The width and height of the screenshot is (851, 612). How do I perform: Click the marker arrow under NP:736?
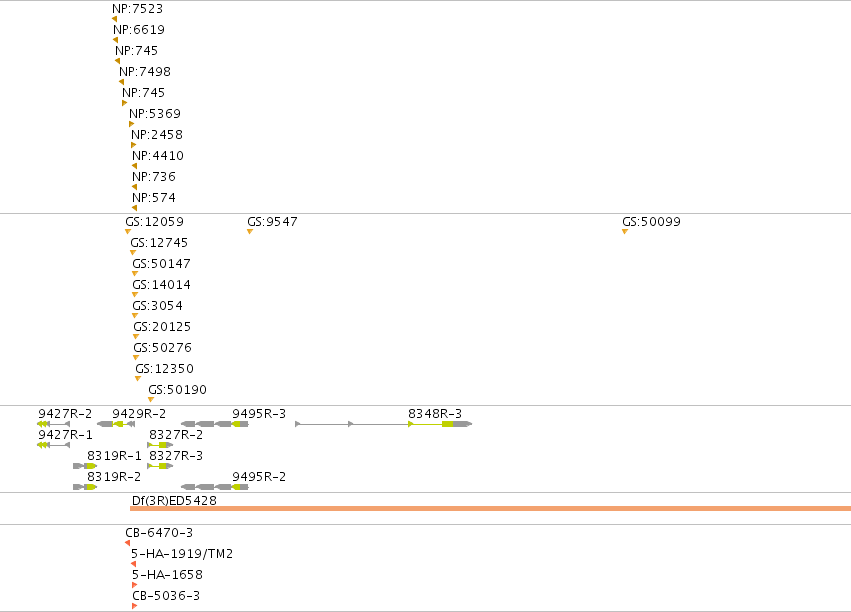coord(135,187)
